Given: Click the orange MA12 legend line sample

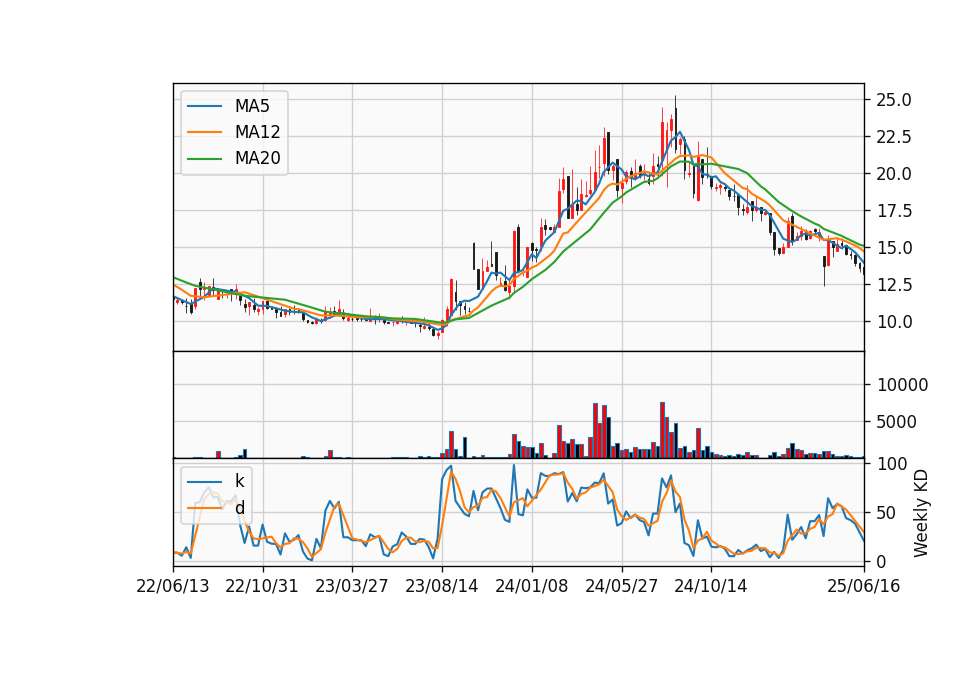Looking at the screenshot, I should click(204, 132).
